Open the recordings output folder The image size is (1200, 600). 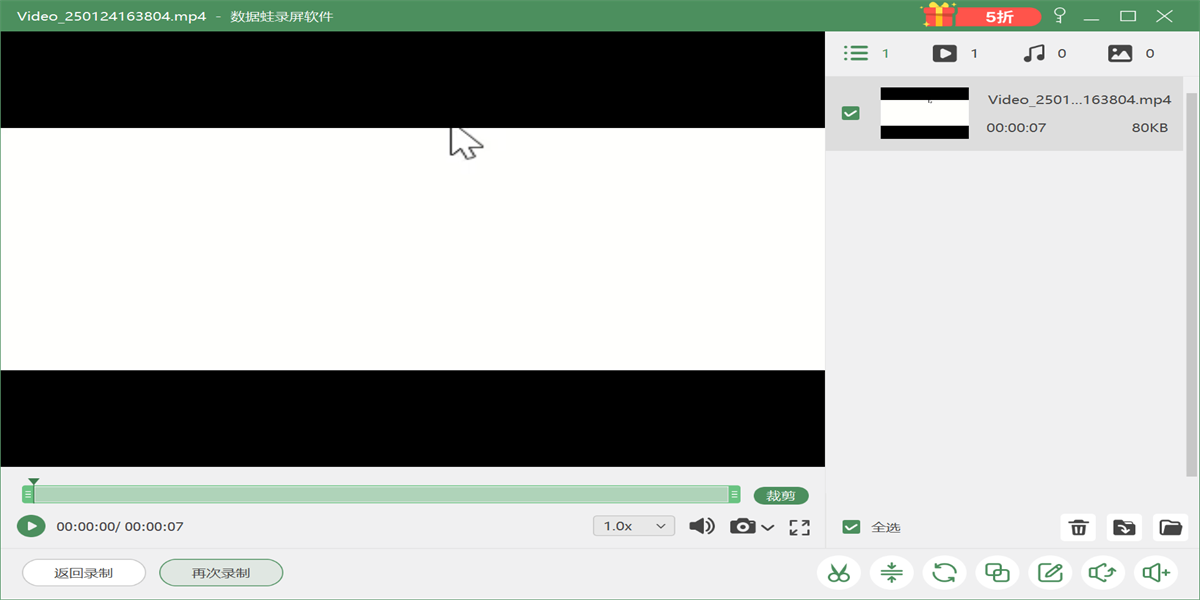pos(1170,527)
